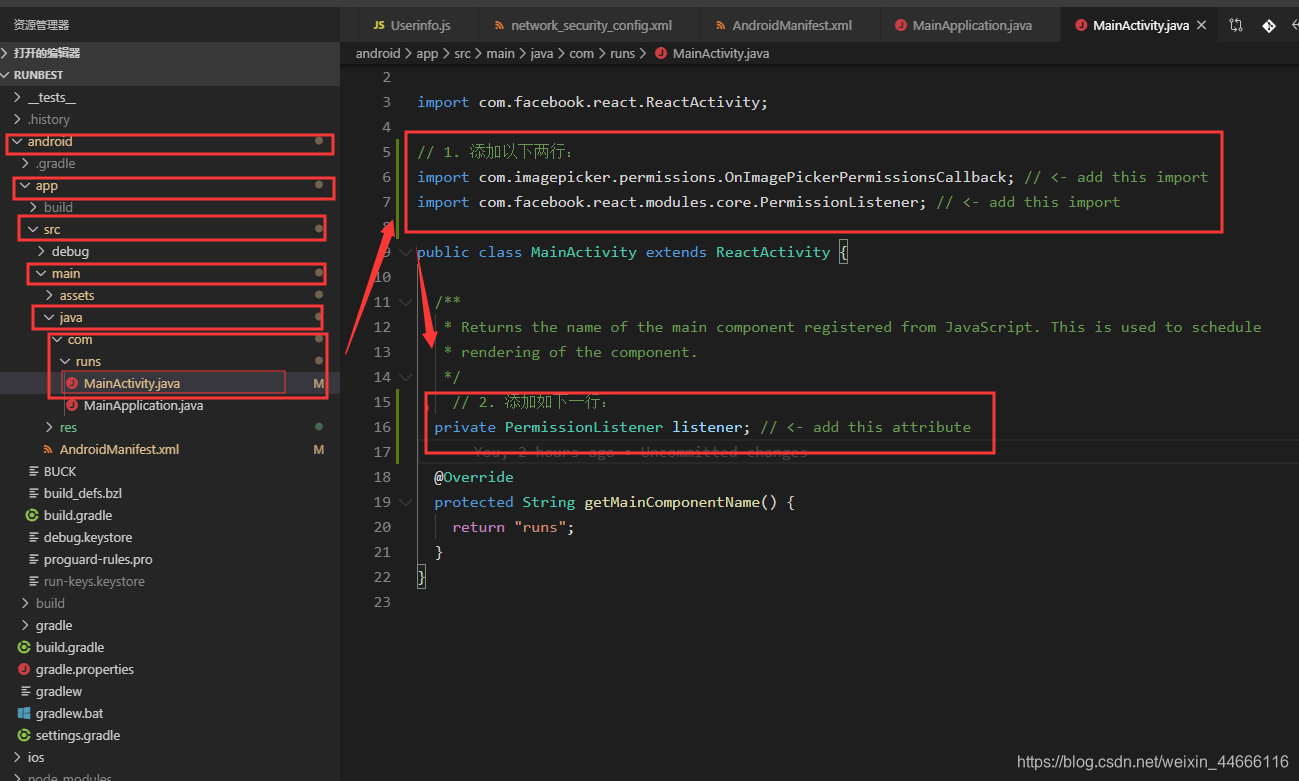Click the diamond git icon in editor toolbar
The width and height of the screenshot is (1299, 781).
[1269, 25]
